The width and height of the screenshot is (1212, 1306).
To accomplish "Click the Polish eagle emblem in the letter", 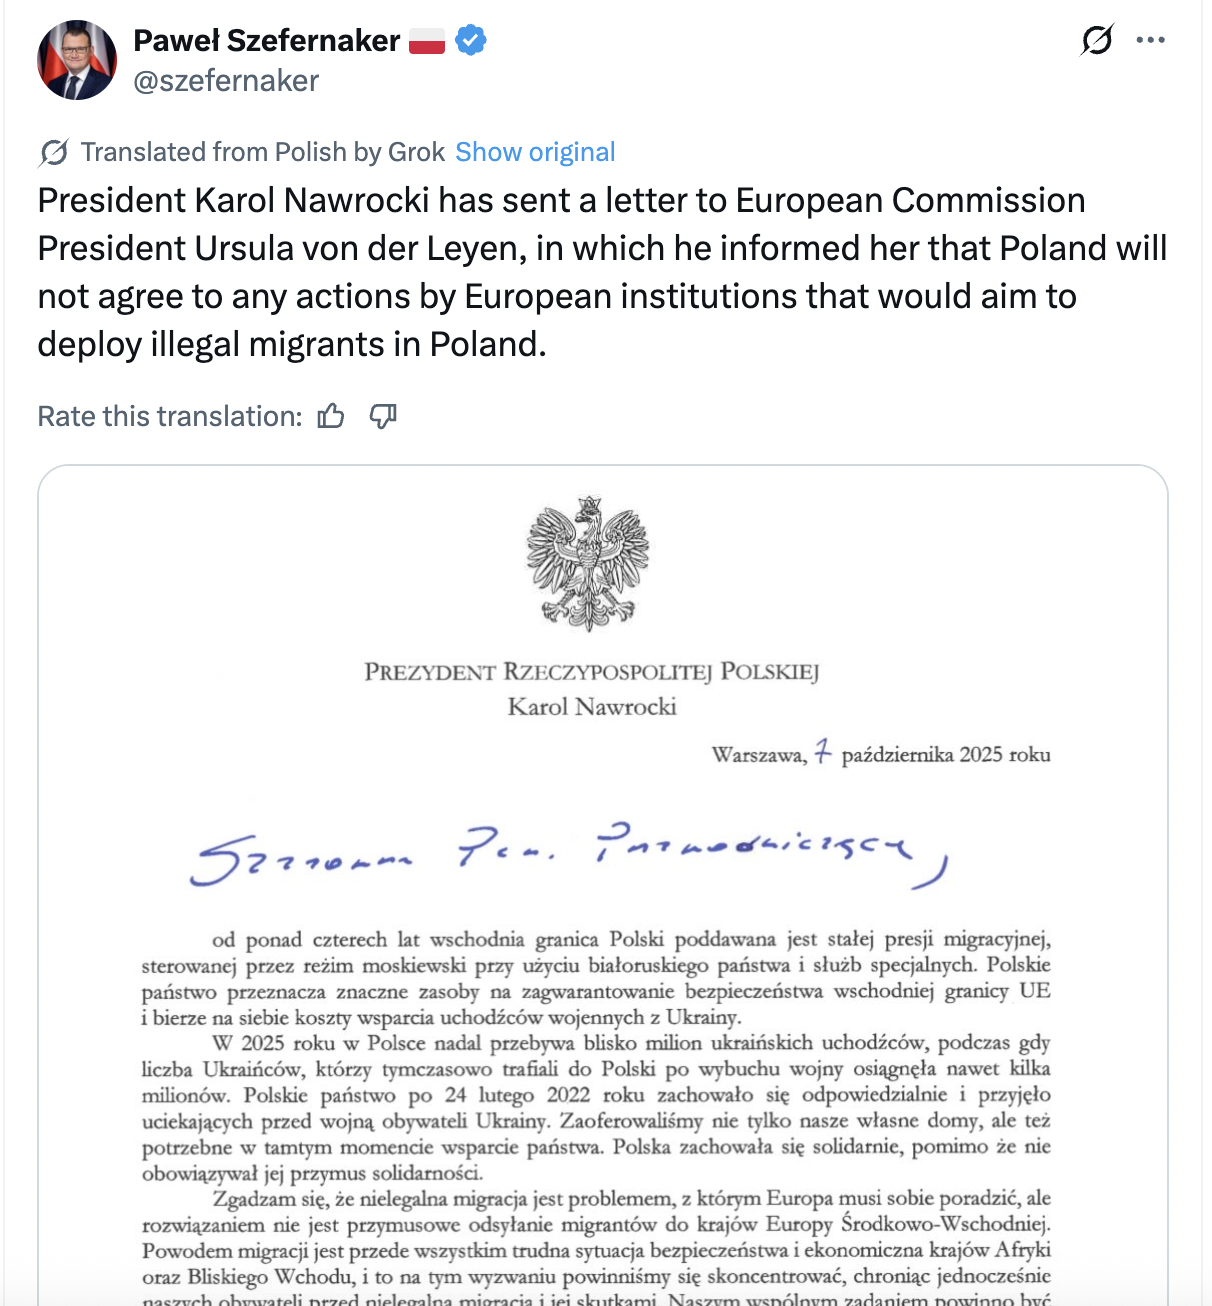I will [588, 562].
